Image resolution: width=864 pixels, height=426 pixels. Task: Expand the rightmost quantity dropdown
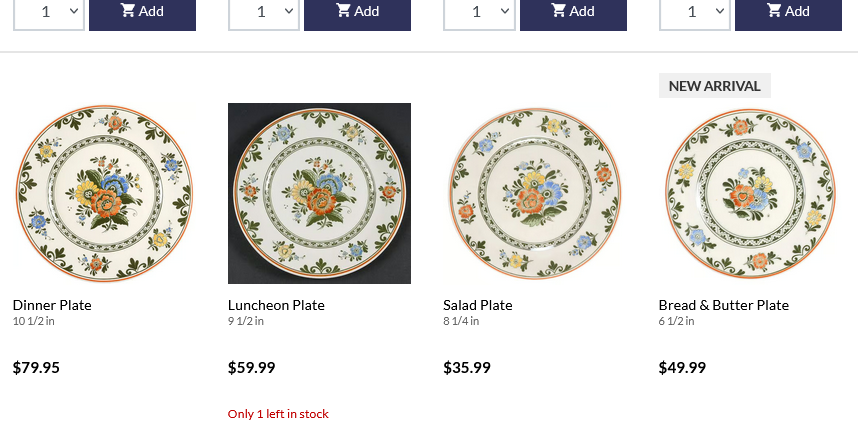pos(694,12)
